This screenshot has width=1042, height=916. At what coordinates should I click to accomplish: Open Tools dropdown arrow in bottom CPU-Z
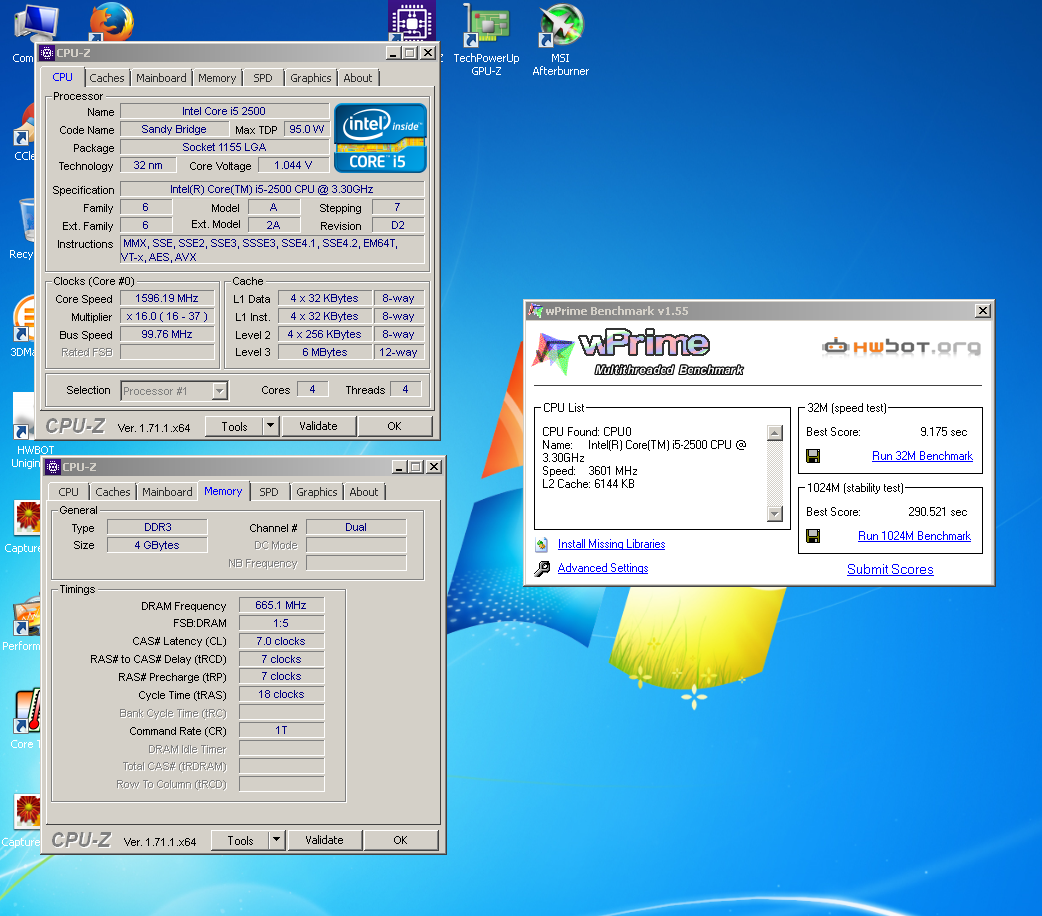276,840
